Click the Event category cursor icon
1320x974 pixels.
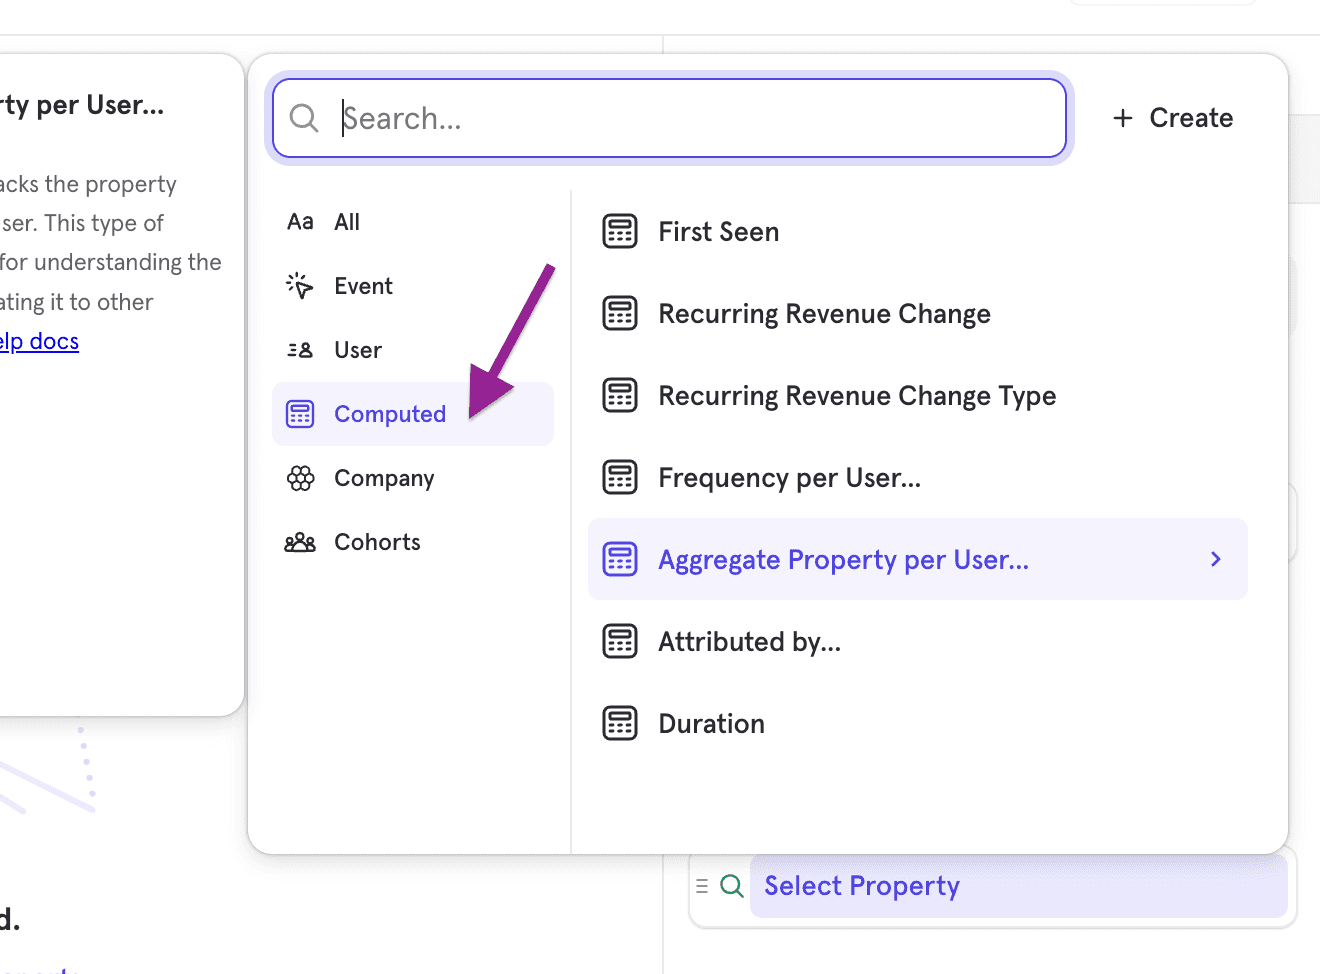tap(300, 286)
